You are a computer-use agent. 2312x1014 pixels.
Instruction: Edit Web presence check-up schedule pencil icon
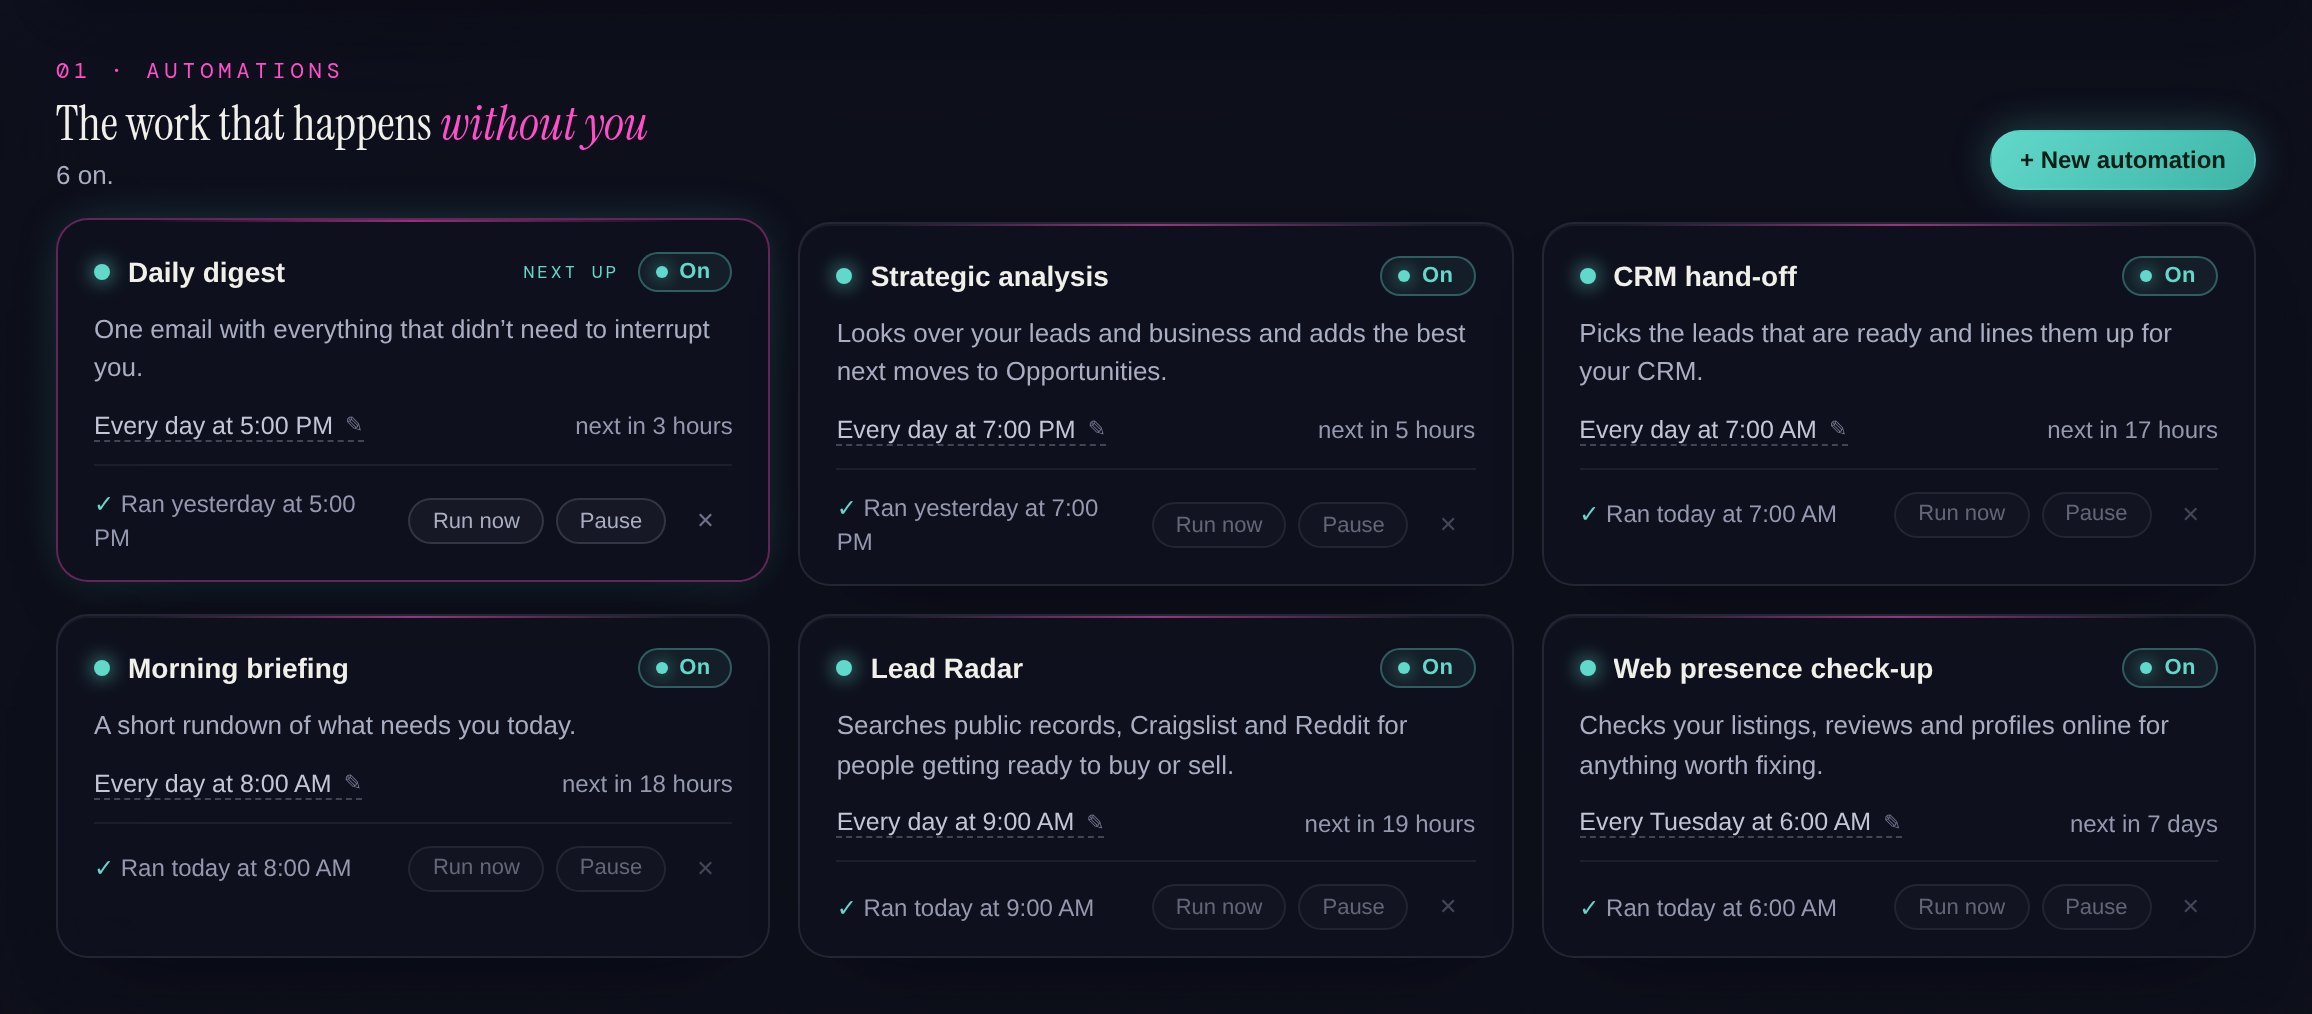coord(1892,822)
